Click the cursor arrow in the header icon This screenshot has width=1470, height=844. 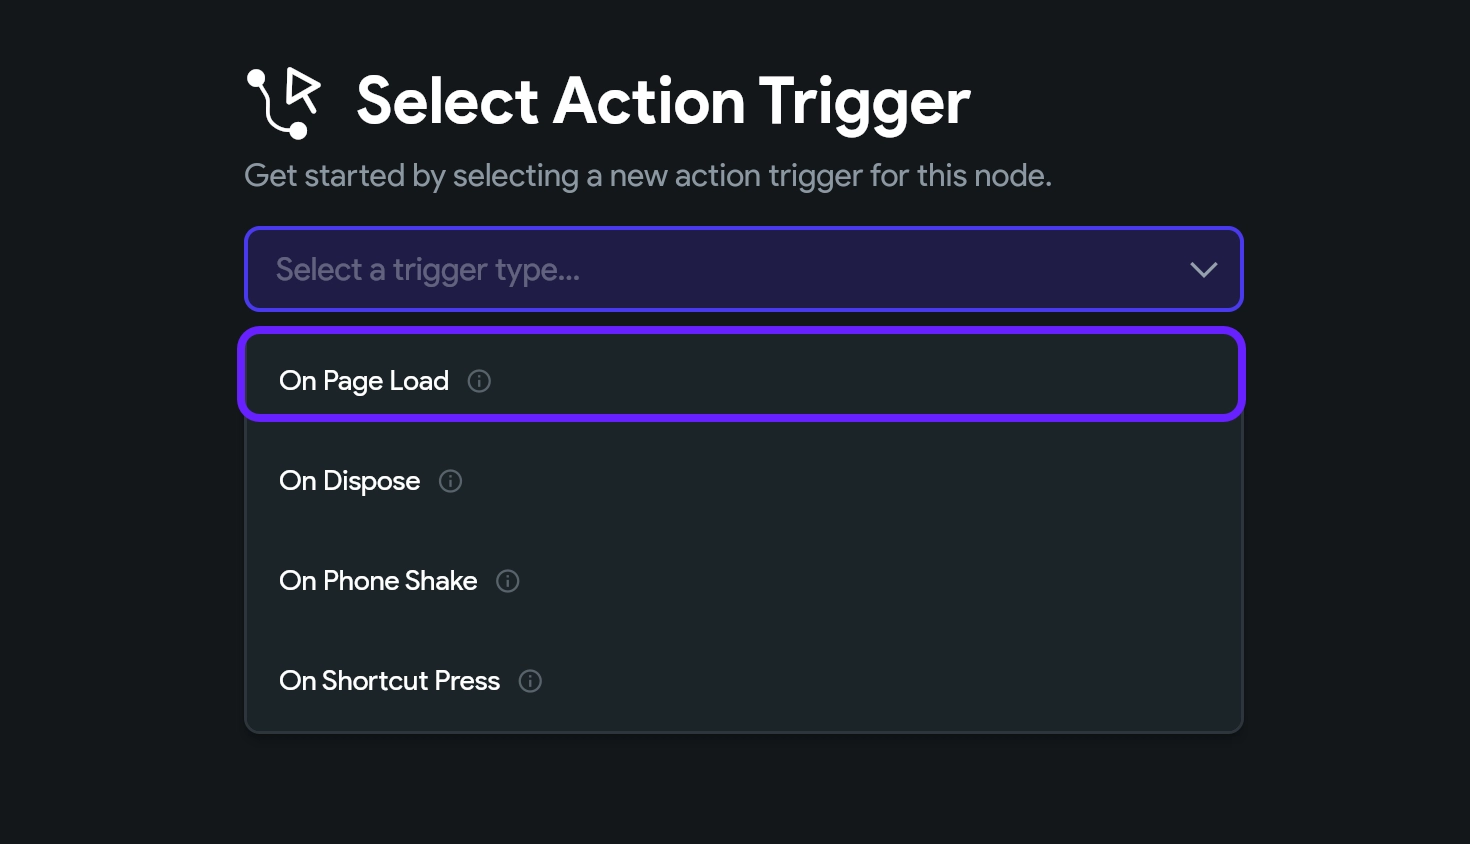300,88
